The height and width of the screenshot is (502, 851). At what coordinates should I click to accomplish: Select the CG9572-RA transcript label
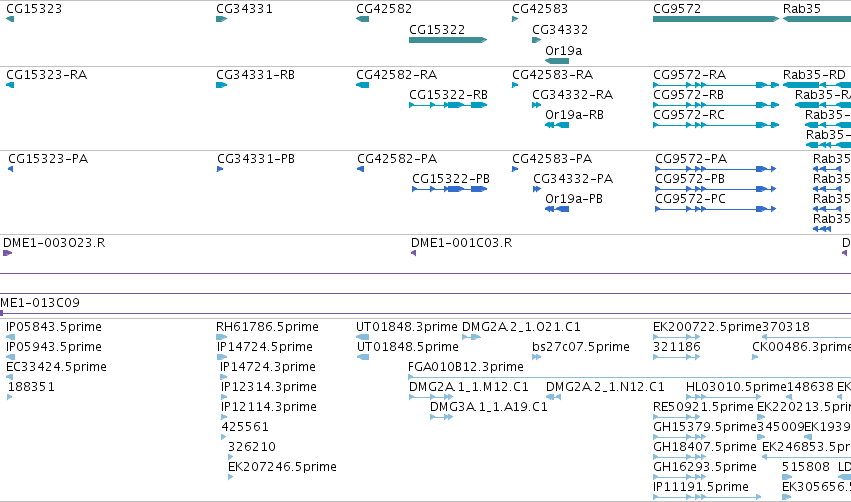coord(689,74)
